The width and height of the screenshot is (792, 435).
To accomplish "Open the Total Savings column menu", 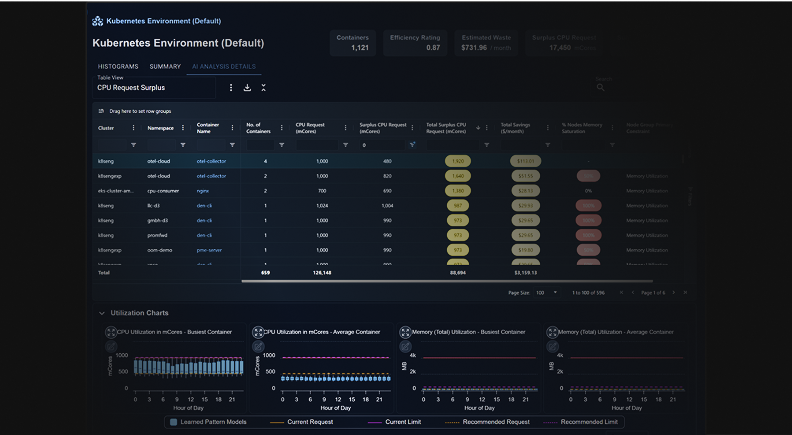I will point(548,128).
